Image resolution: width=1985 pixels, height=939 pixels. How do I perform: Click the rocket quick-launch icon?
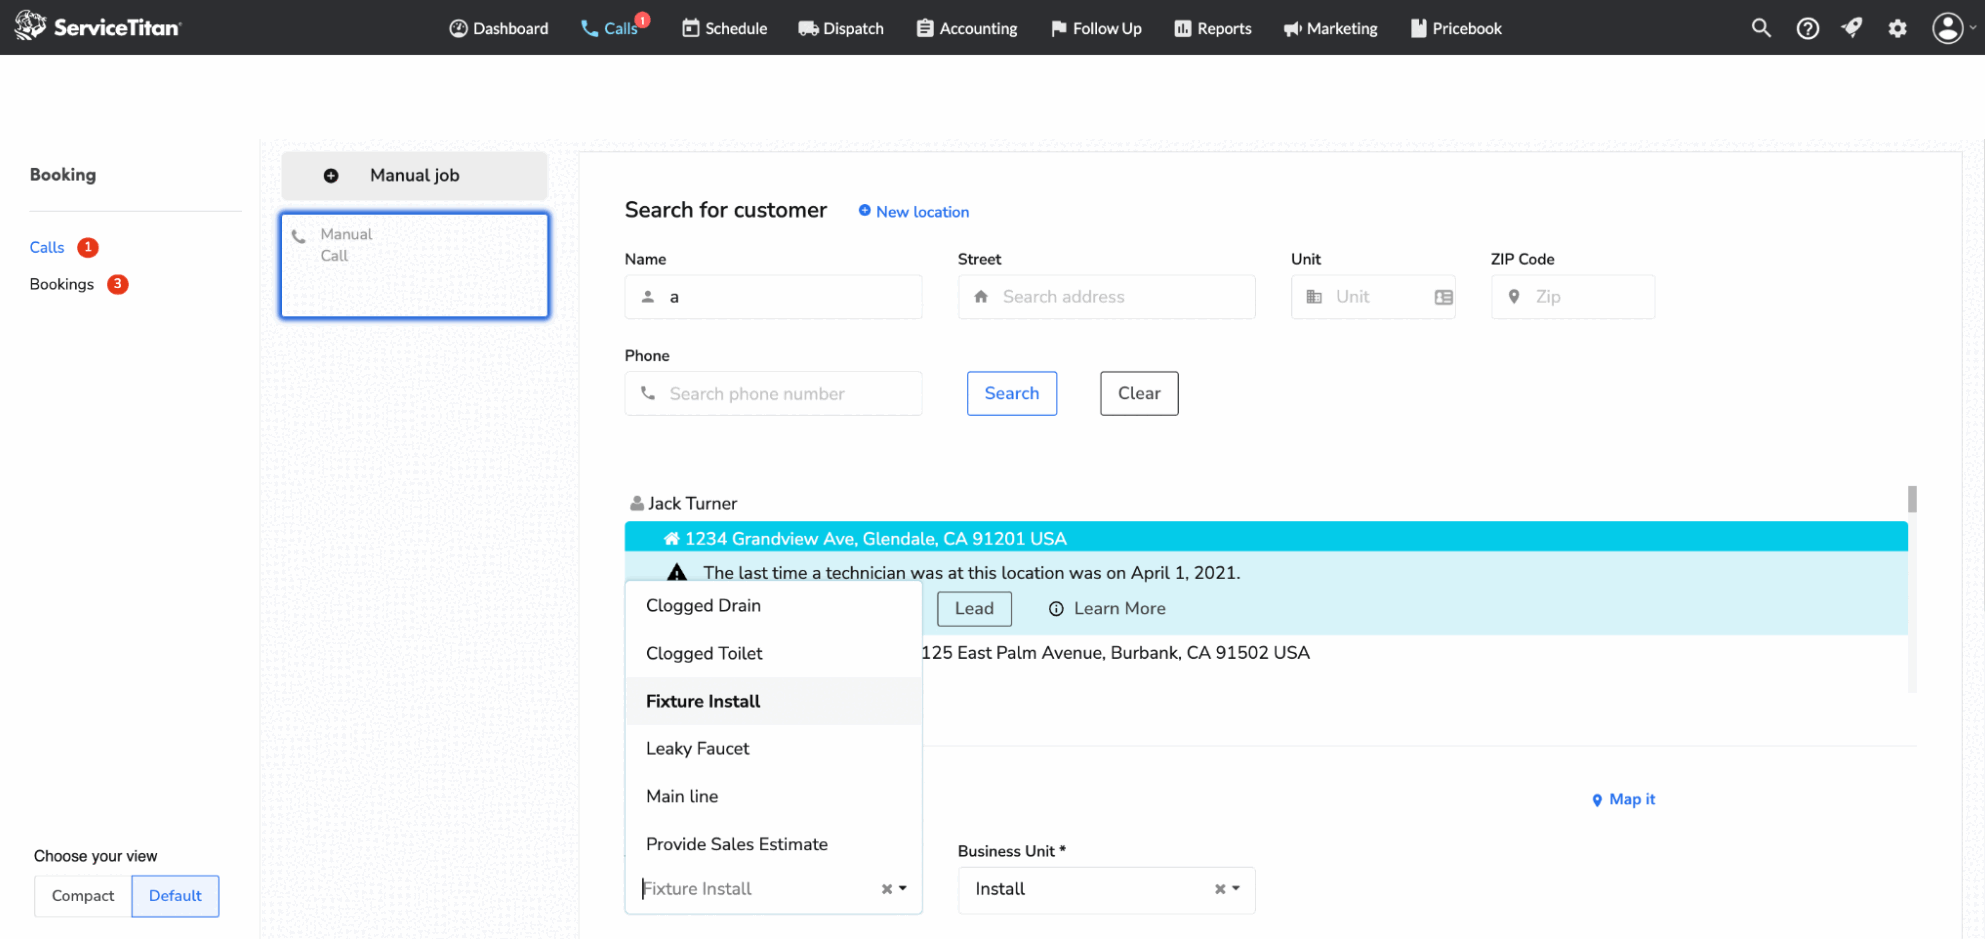(x=1852, y=28)
